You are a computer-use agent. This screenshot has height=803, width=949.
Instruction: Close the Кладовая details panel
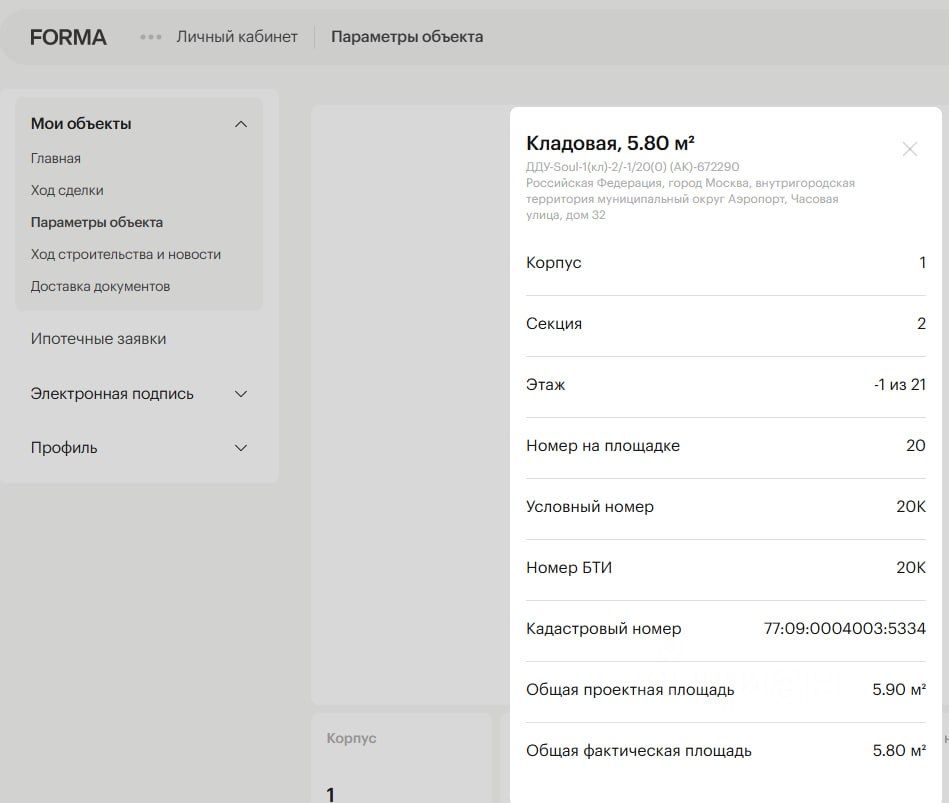[x=909, y=149]
